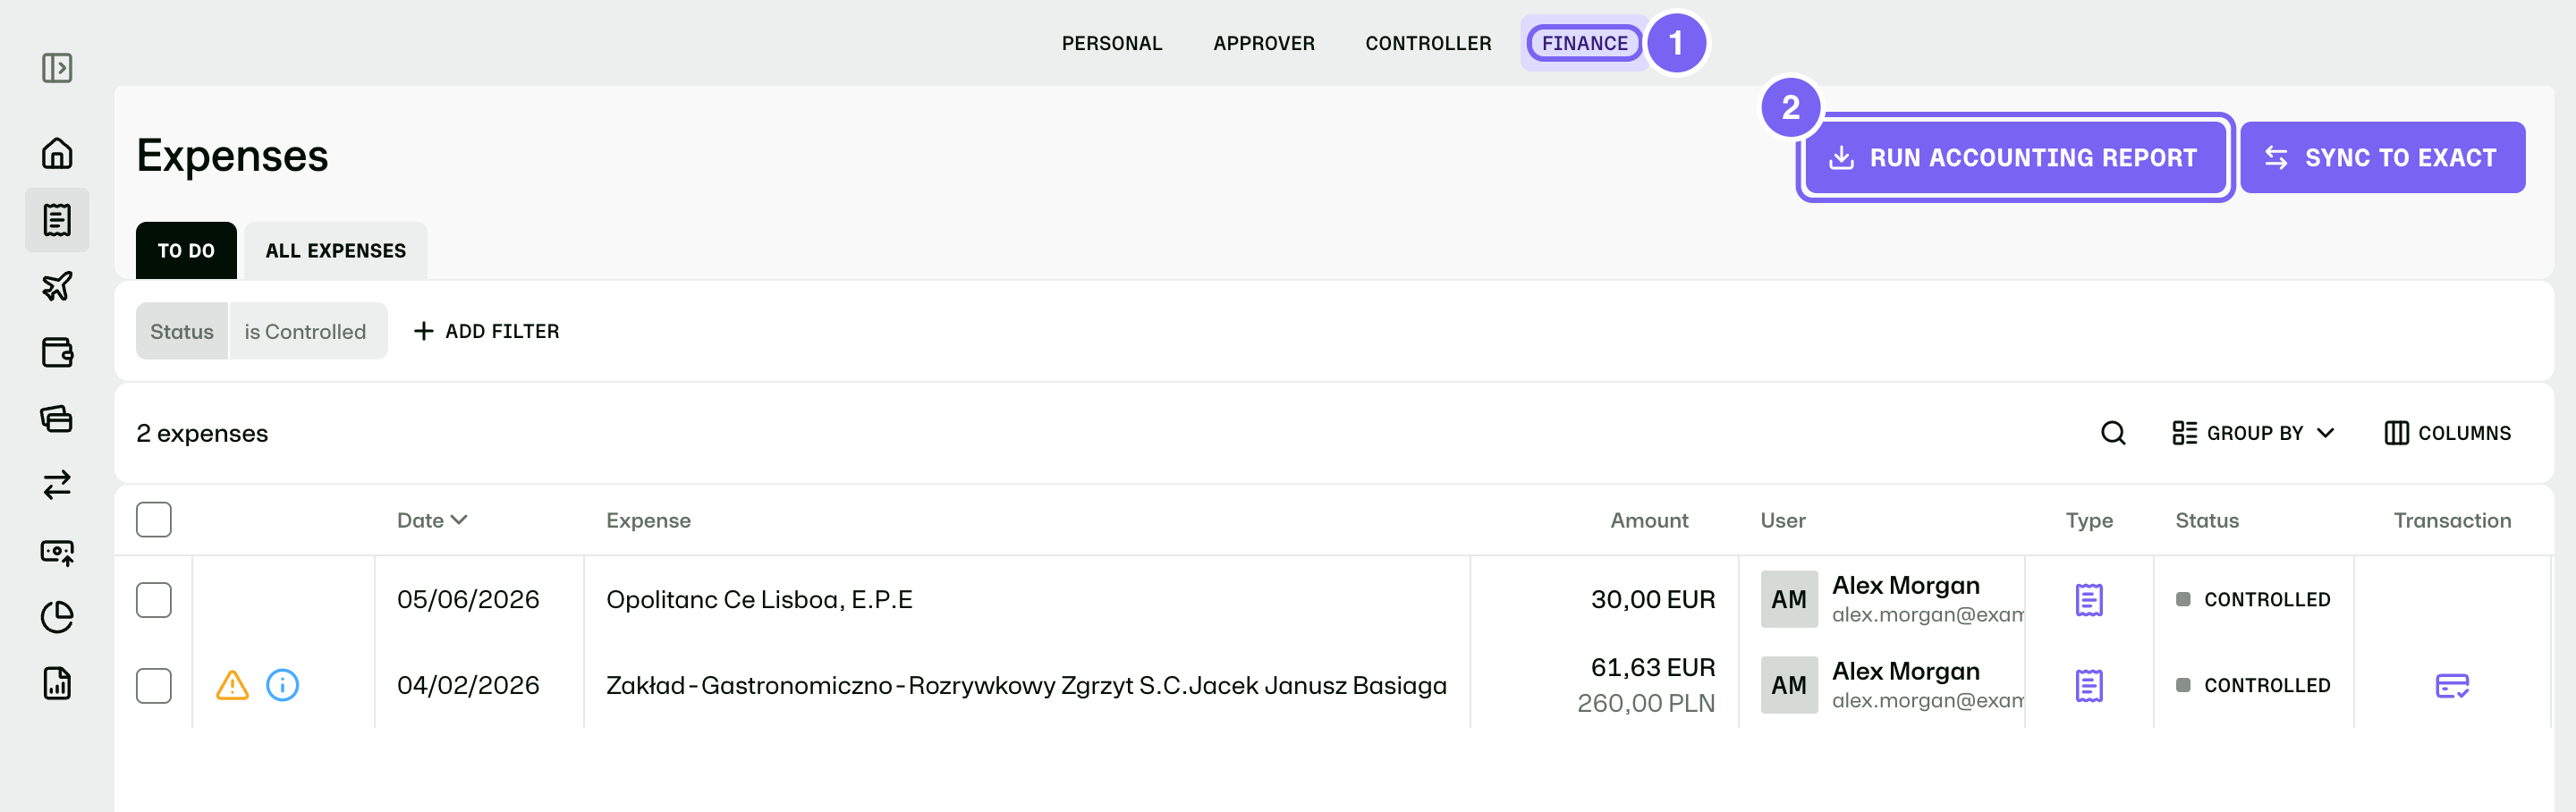Toggle the sidebar collapse icon

point(57,68)
